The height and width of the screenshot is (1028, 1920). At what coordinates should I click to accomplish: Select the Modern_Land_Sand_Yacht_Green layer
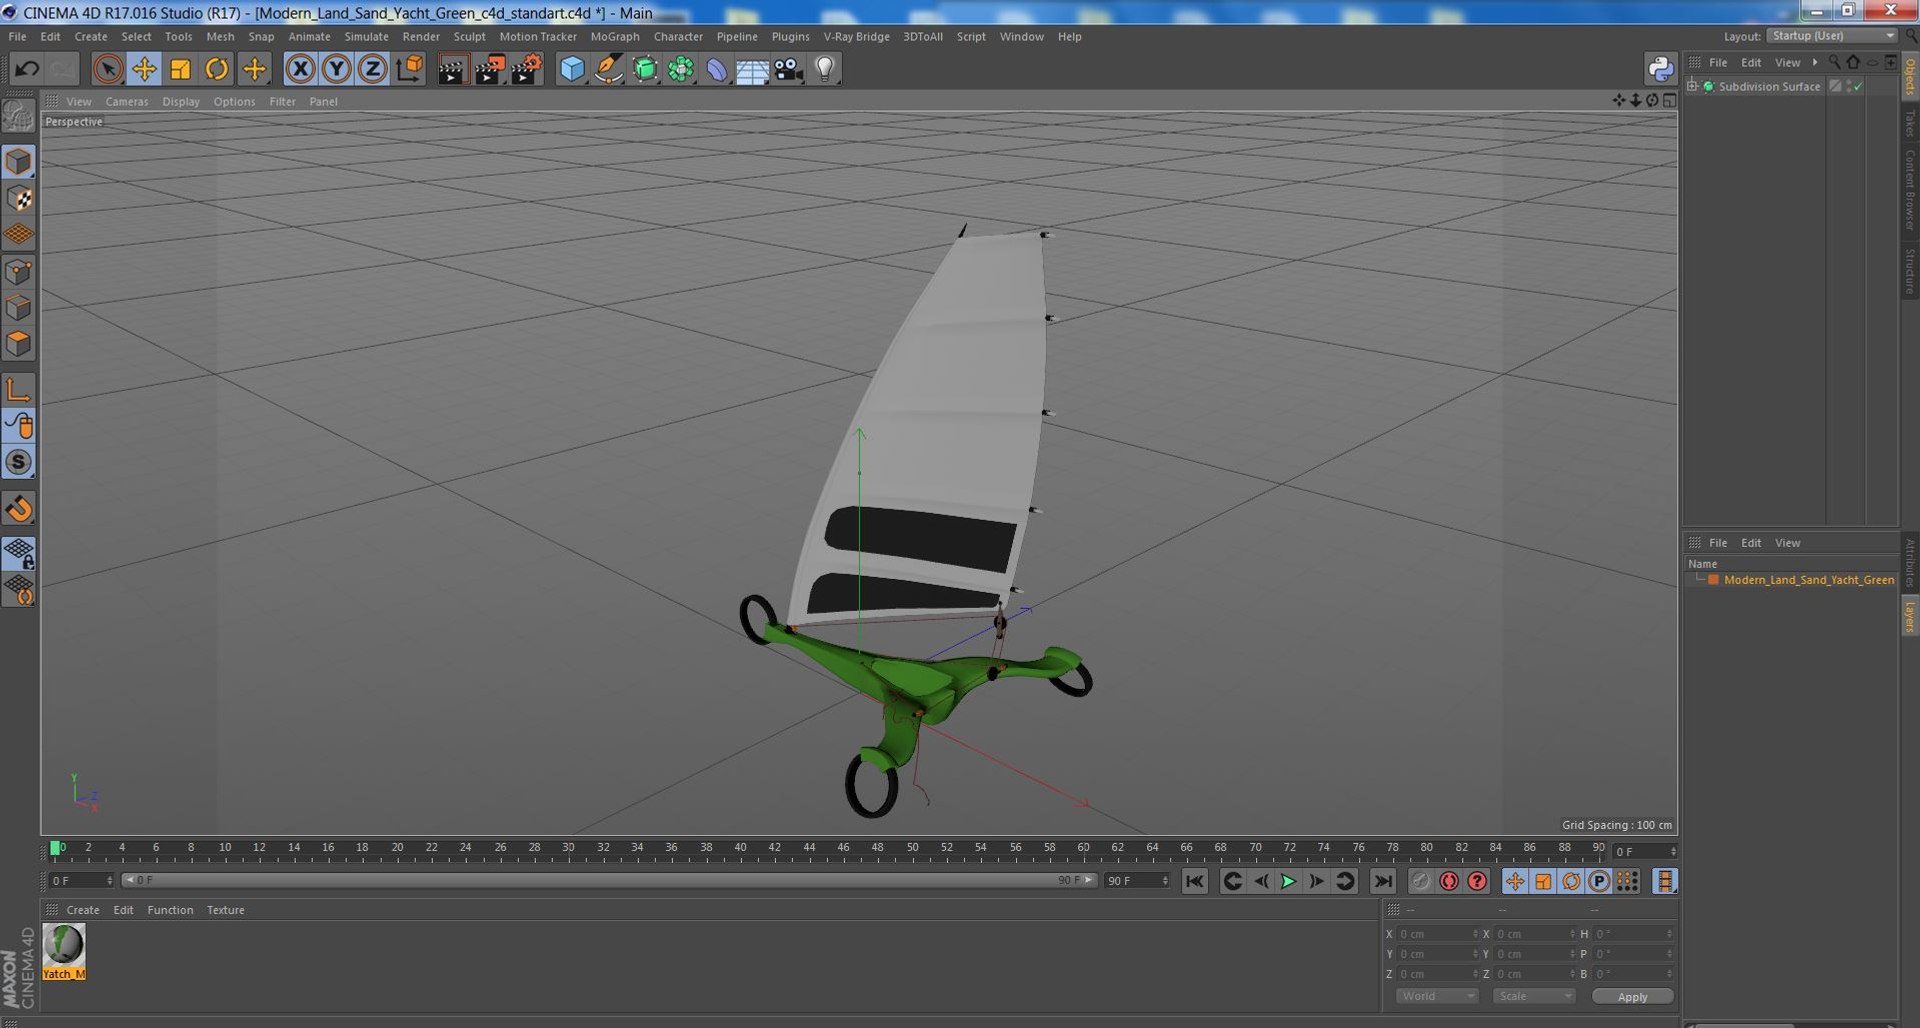[x=1808, y=580]
